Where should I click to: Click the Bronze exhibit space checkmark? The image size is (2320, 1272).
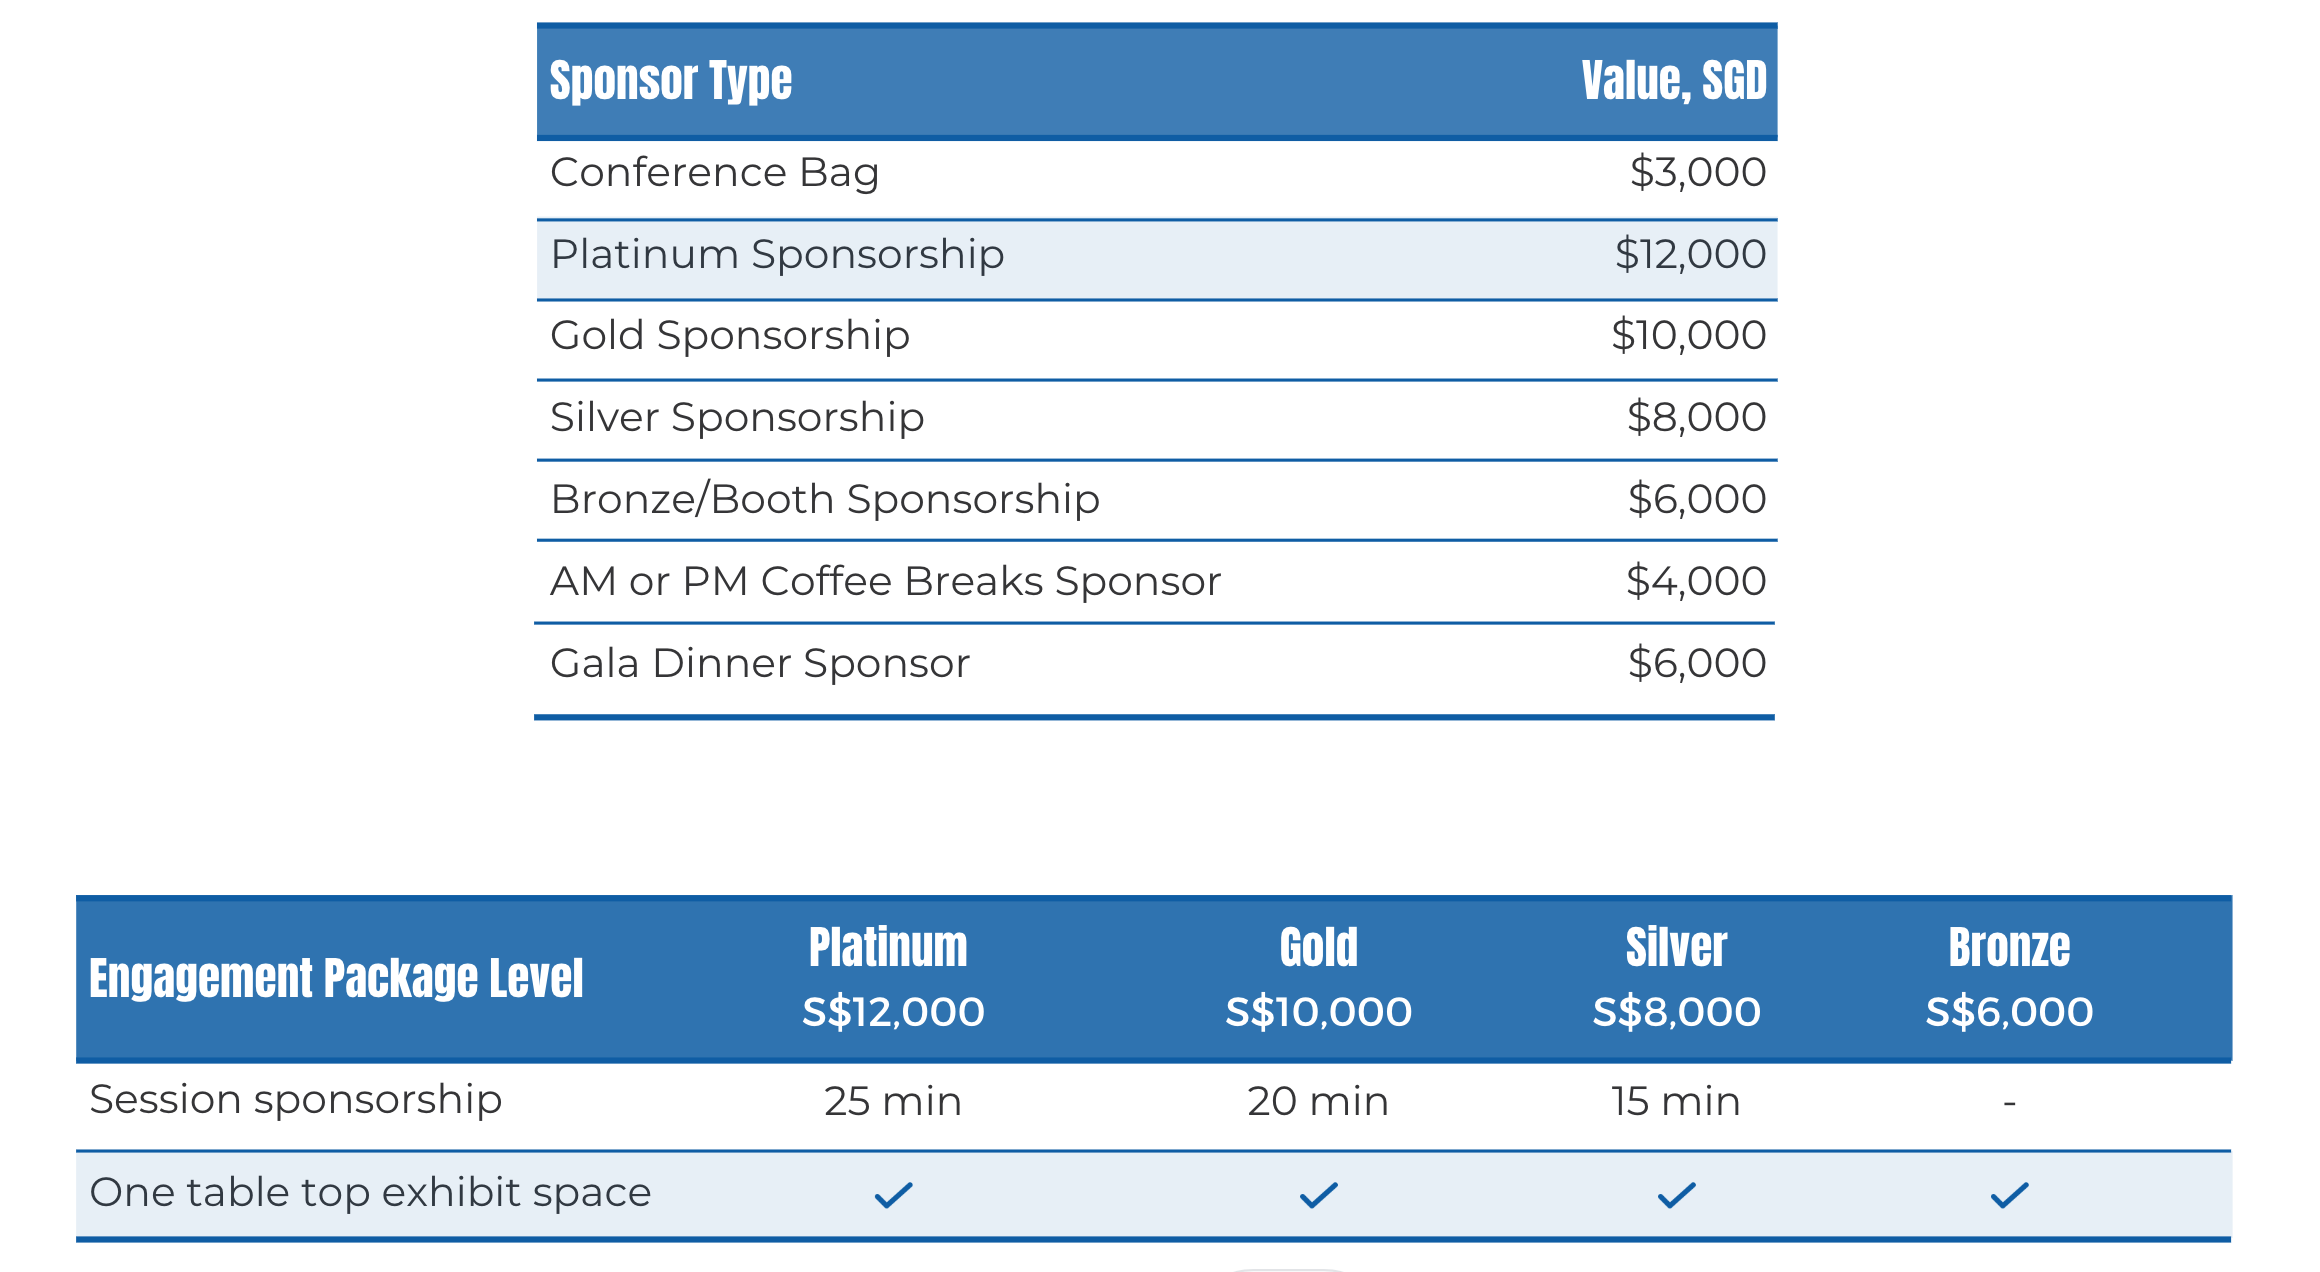click(2009, 1194)
